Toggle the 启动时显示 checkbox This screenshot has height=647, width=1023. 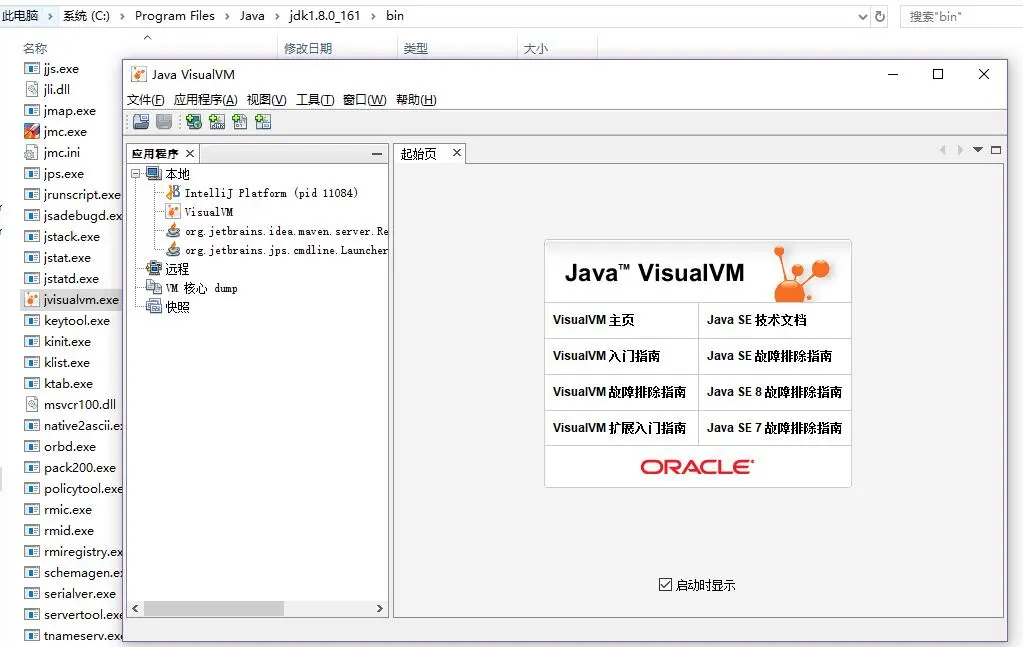pos(665,584)
